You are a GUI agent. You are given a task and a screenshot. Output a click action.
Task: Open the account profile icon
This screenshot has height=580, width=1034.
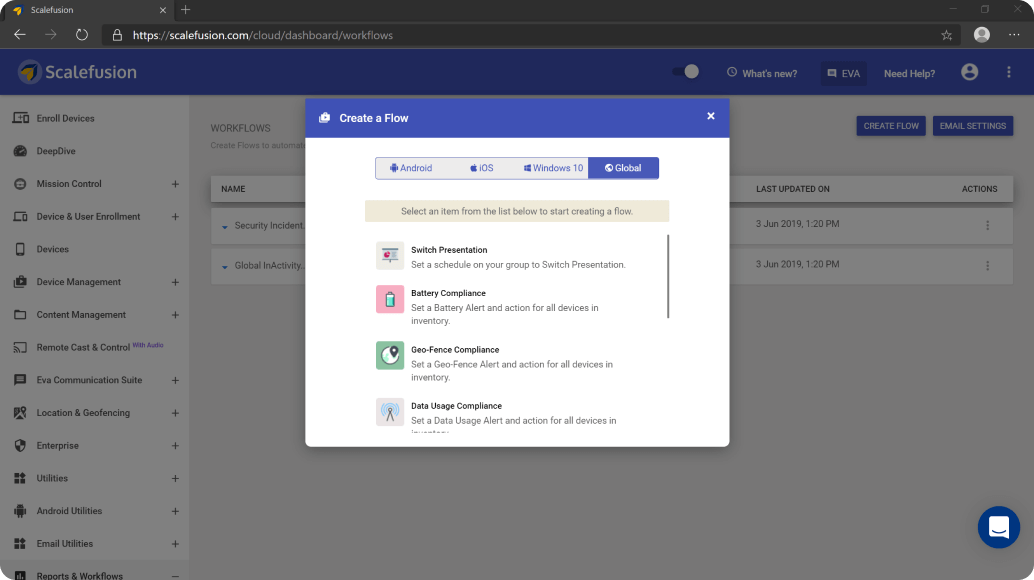click(968, 73)
